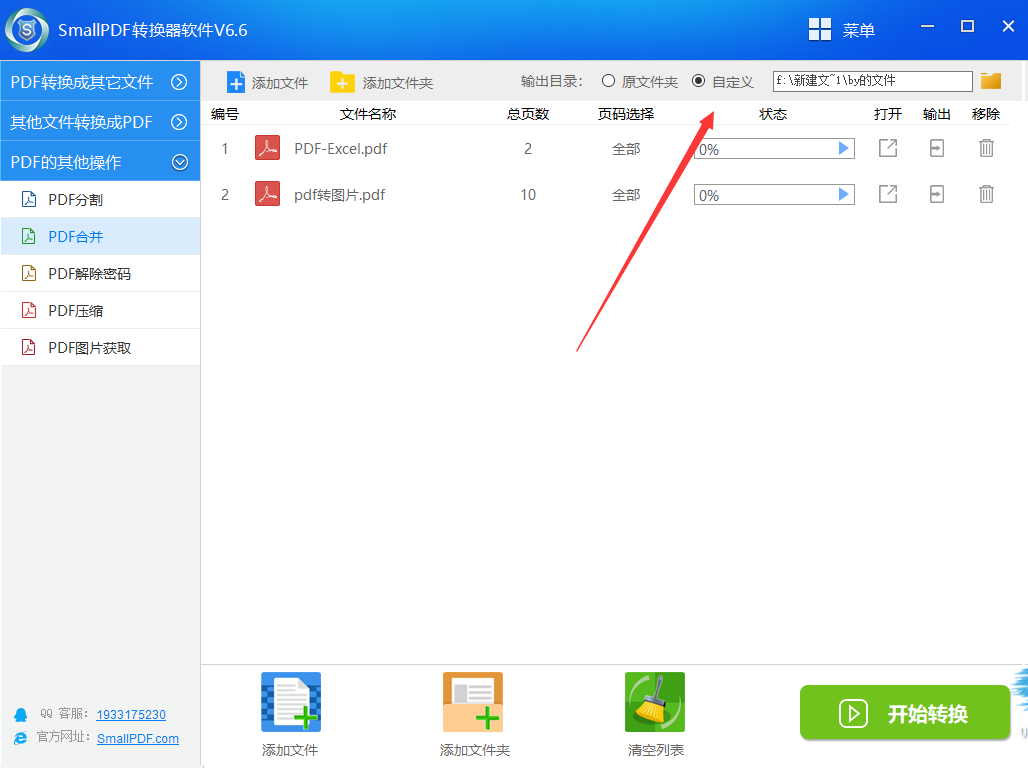Start conversion arrow for pdf转图片.pdf
1028x768 pixels.
[844, 194]
